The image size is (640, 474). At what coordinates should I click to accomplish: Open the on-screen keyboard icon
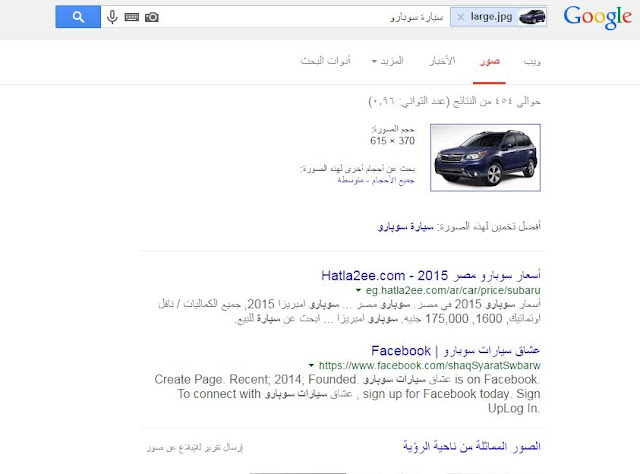[132, 17]
